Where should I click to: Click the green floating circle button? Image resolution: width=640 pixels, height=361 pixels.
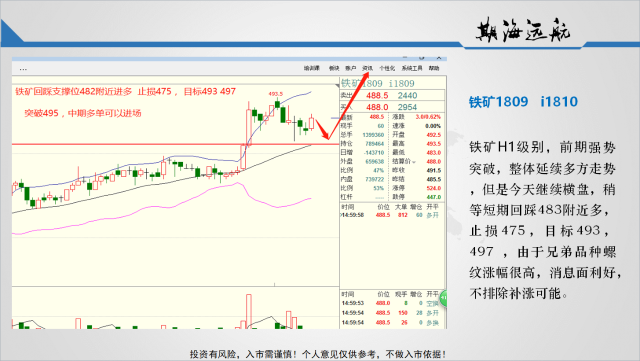(443, 299)
